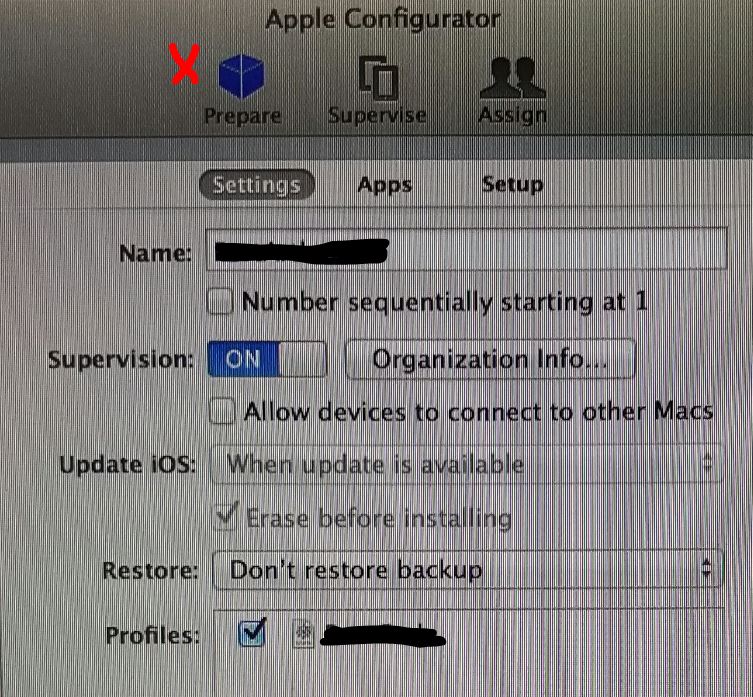Screen dimensions: 753x697
Task: Click the Supervise text label in toolbar
Action: tap(377, 116)
